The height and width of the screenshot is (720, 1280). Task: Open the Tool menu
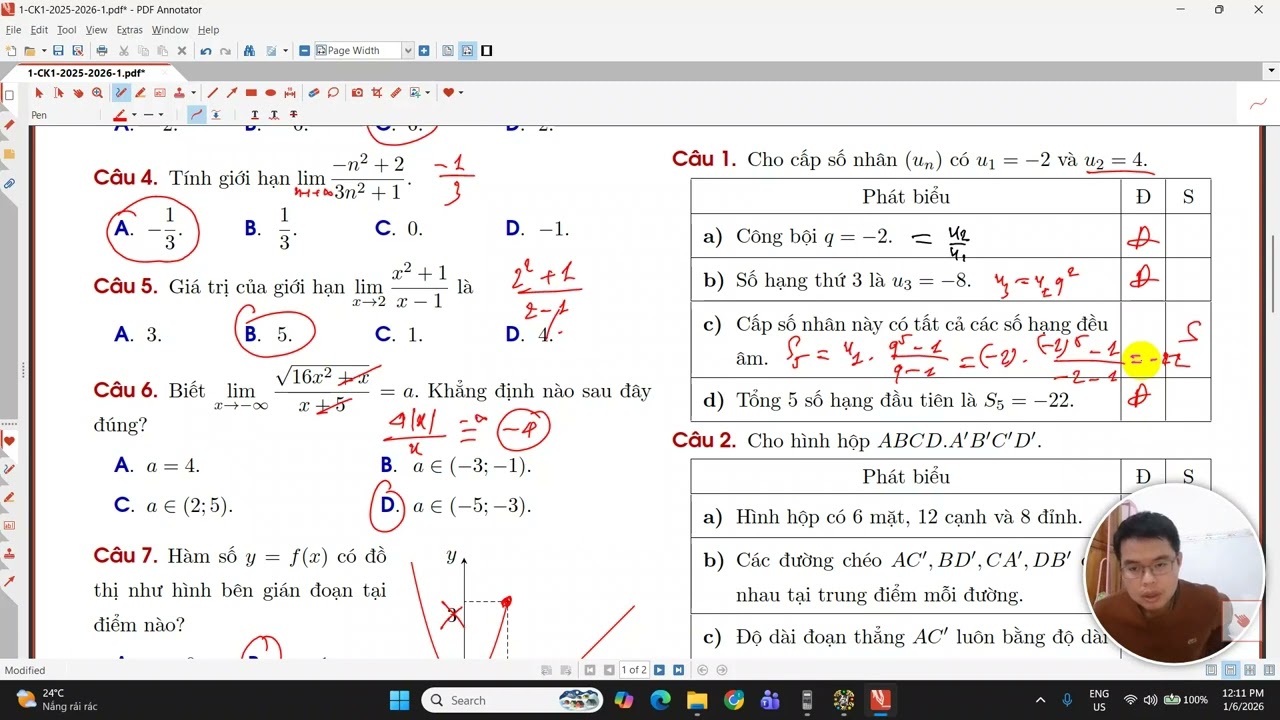coord(67,30)
